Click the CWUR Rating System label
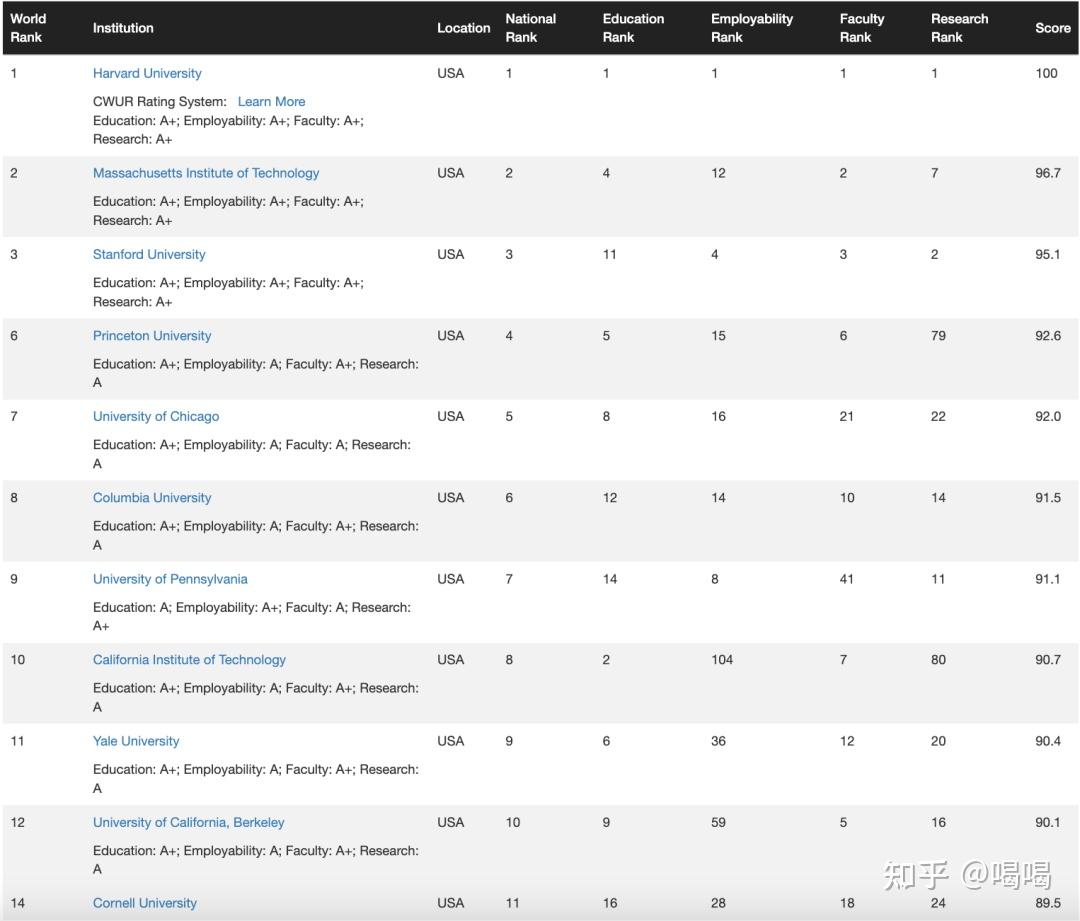 point(160,101)
